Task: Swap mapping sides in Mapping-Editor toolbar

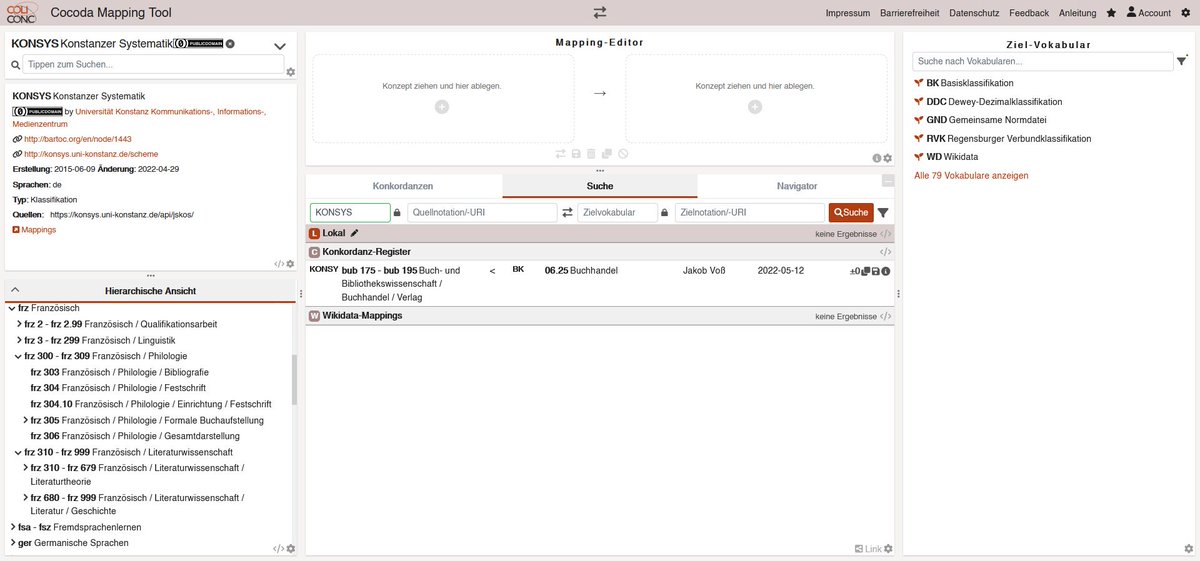Action: [561, 154]
